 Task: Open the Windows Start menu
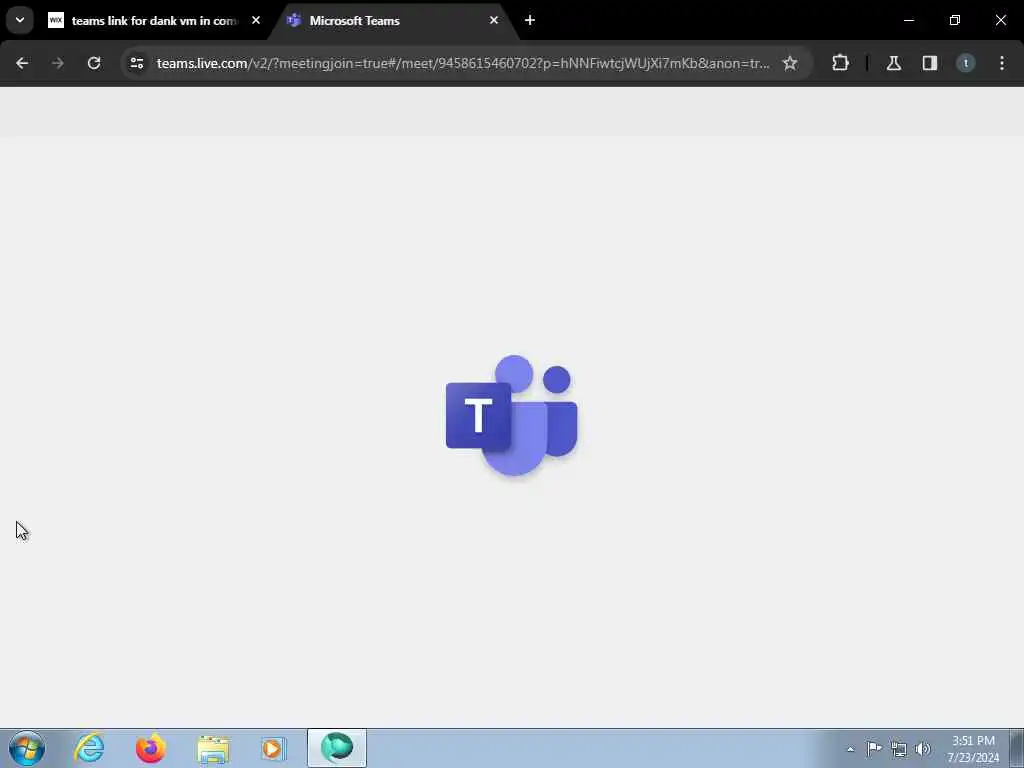click(27, 748)
